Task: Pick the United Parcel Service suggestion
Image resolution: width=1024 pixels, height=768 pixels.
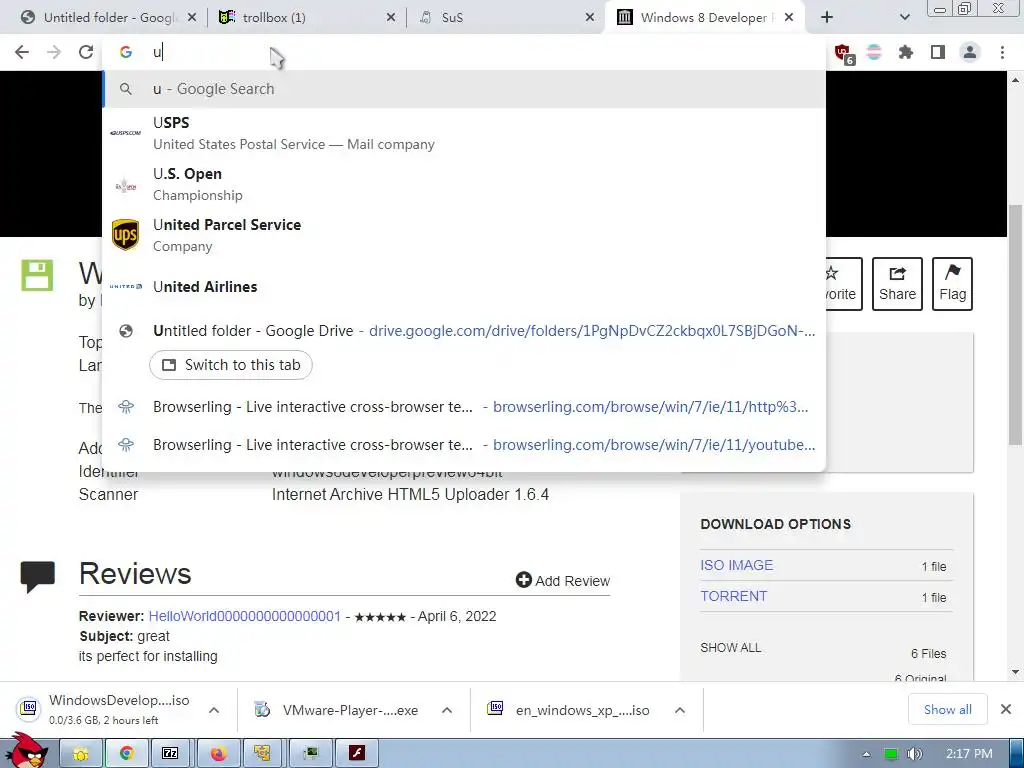Action: click(464, 235)
